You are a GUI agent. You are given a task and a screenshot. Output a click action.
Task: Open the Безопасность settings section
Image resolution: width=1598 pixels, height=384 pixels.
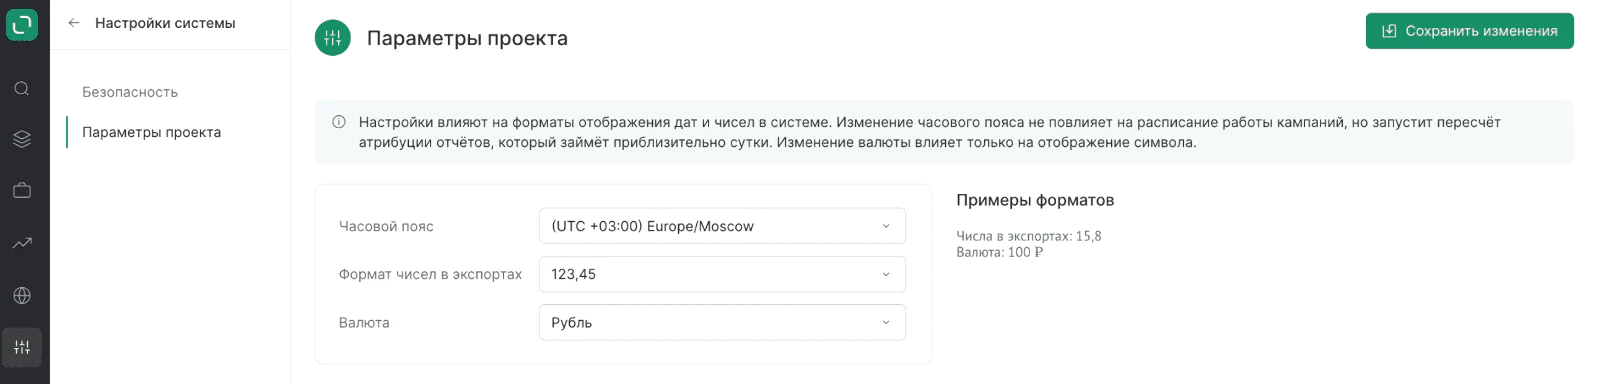pos(130,92)
